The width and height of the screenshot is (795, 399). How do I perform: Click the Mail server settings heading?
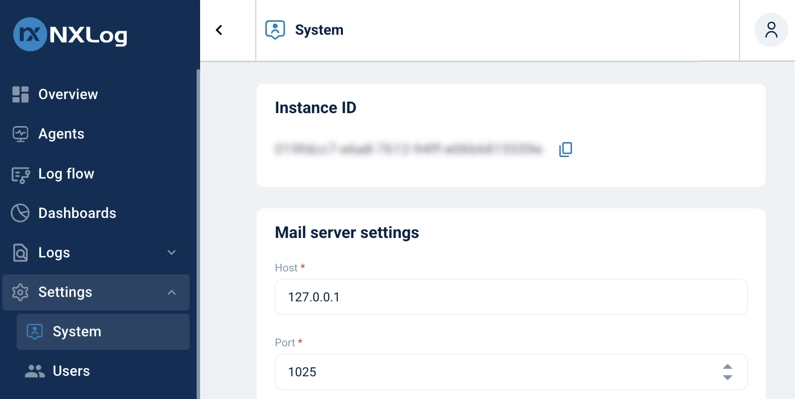click(x=347, y=233)
